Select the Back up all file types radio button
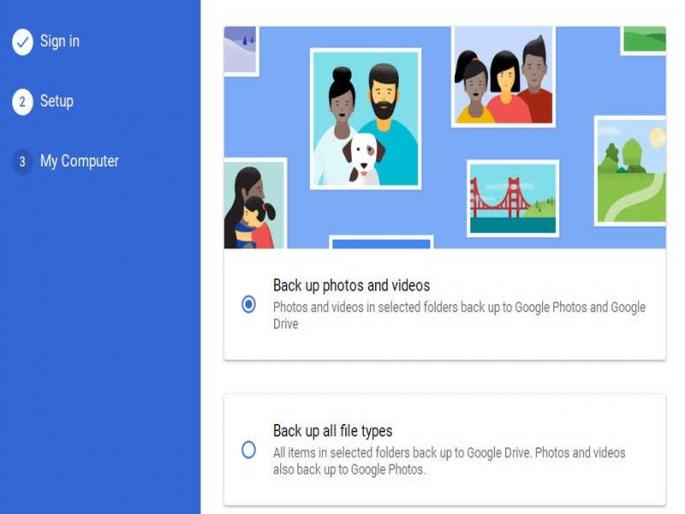 (249, 449)
